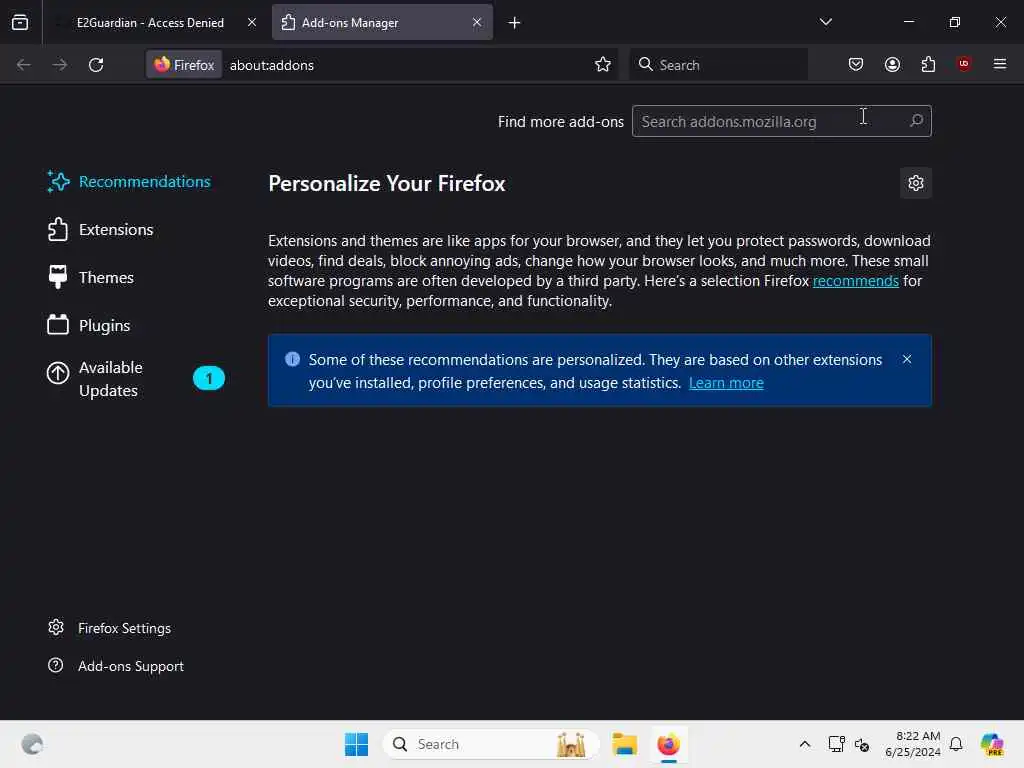Go back one page
This screenshot has width=1024, height=768.
(x=24, y=65)
